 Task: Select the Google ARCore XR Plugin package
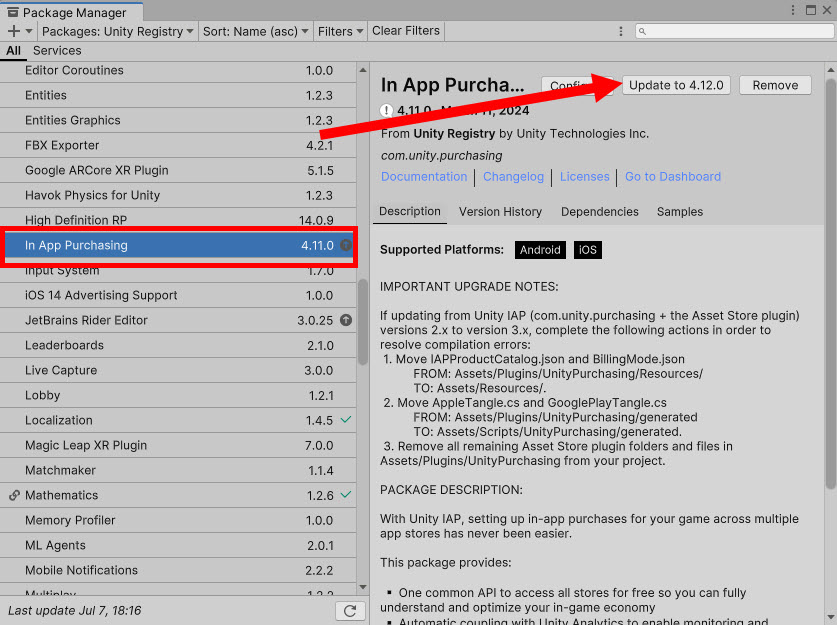(178, 171)
